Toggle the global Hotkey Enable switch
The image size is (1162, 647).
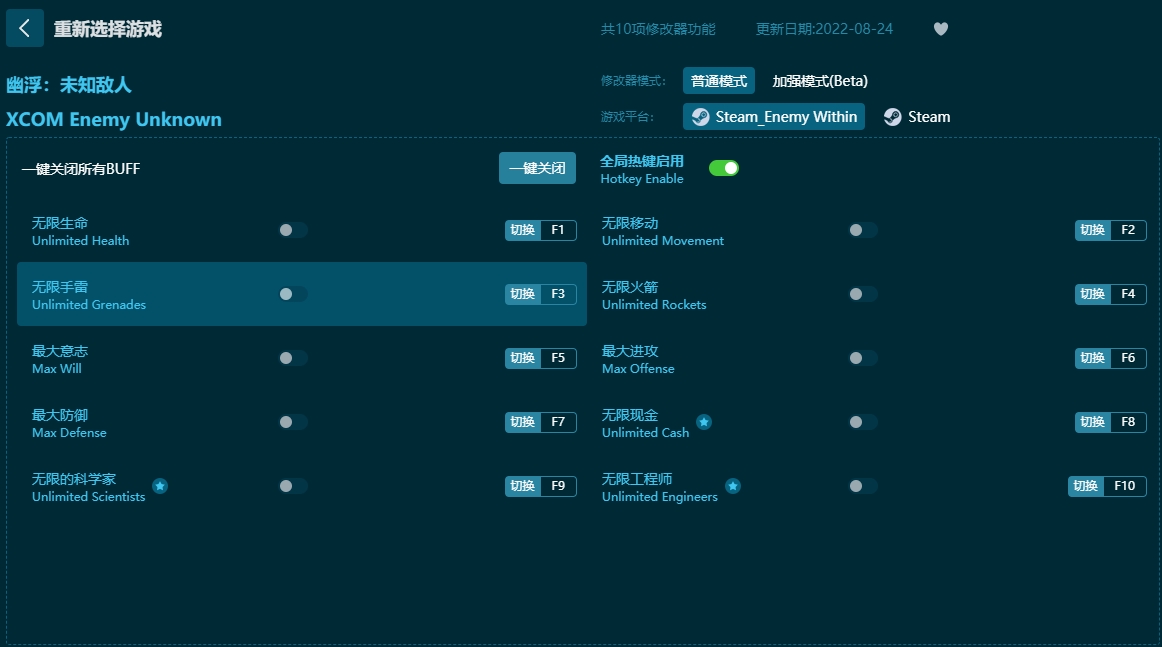point(723,168)
